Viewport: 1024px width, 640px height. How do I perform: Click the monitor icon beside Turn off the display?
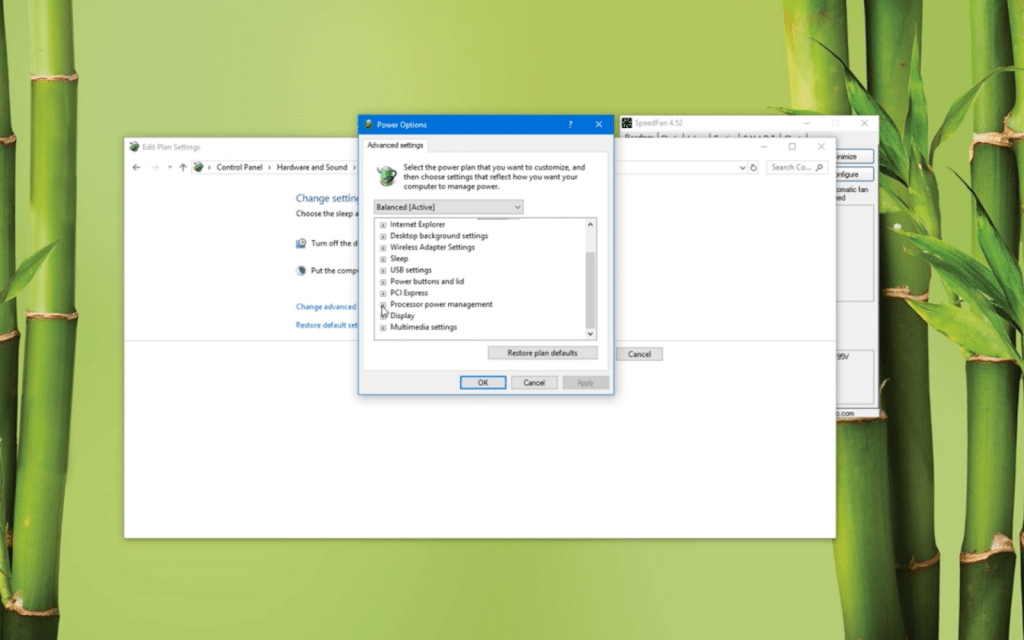301,243
